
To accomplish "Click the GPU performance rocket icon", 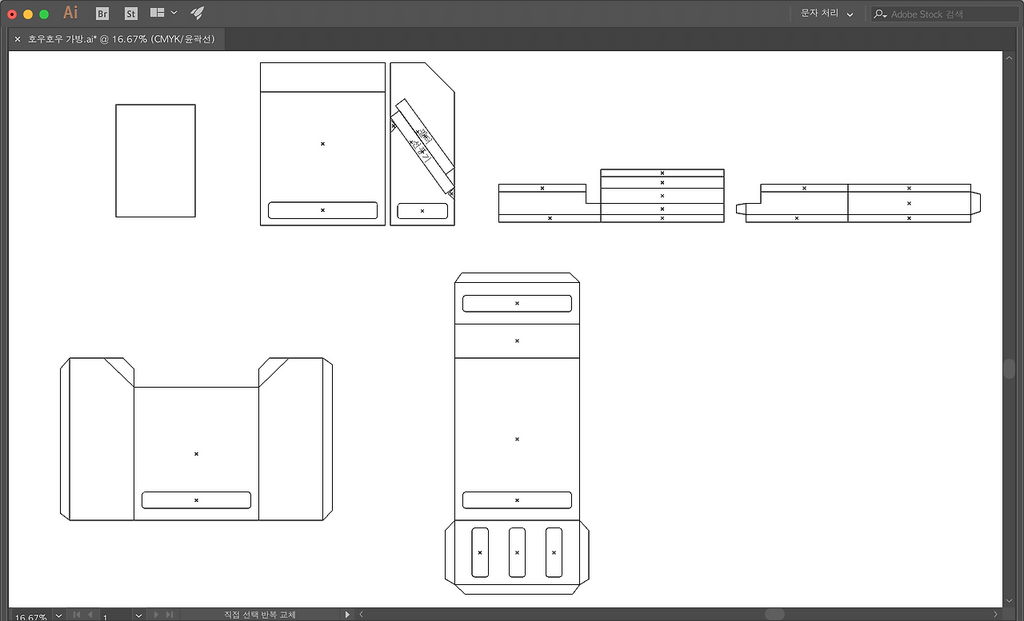I will click(197, 12).
